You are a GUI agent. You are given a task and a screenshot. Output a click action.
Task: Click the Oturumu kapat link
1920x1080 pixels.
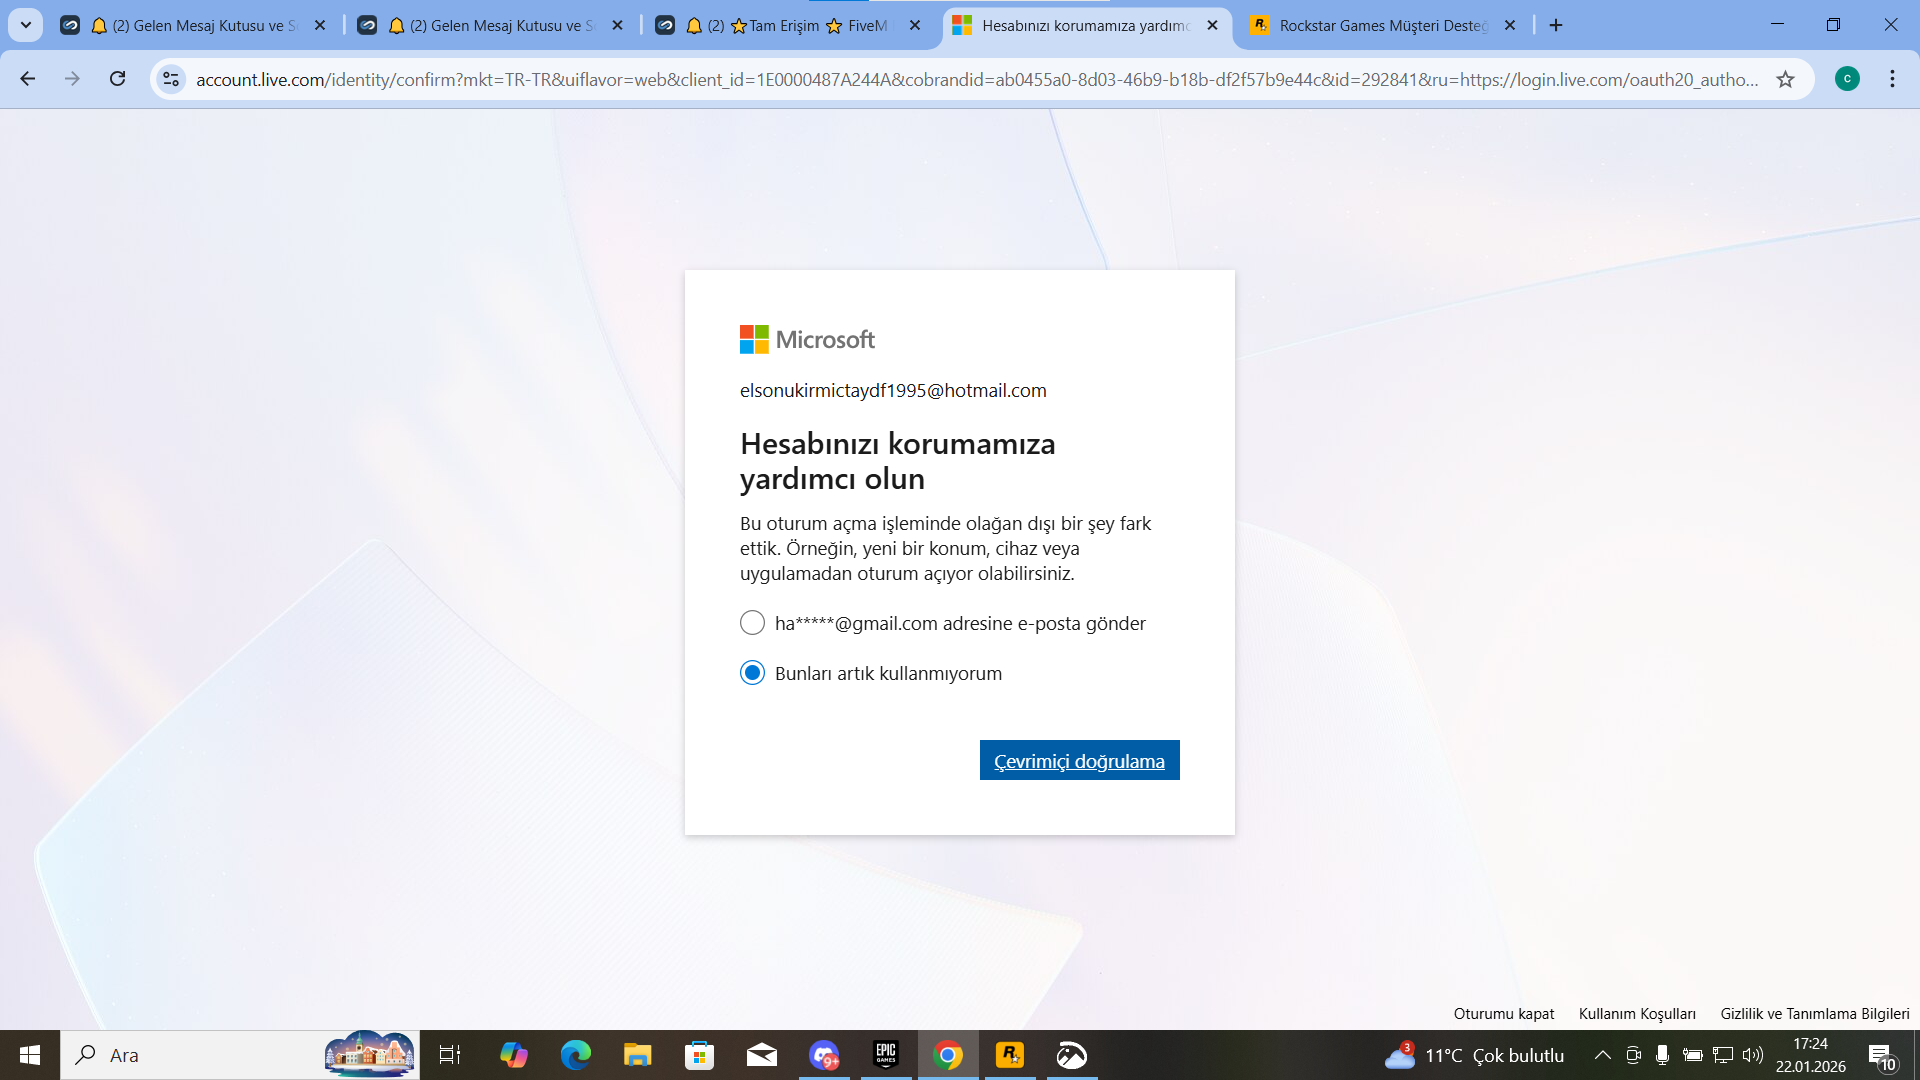pyautogui.click(x=1503, y=1013)
